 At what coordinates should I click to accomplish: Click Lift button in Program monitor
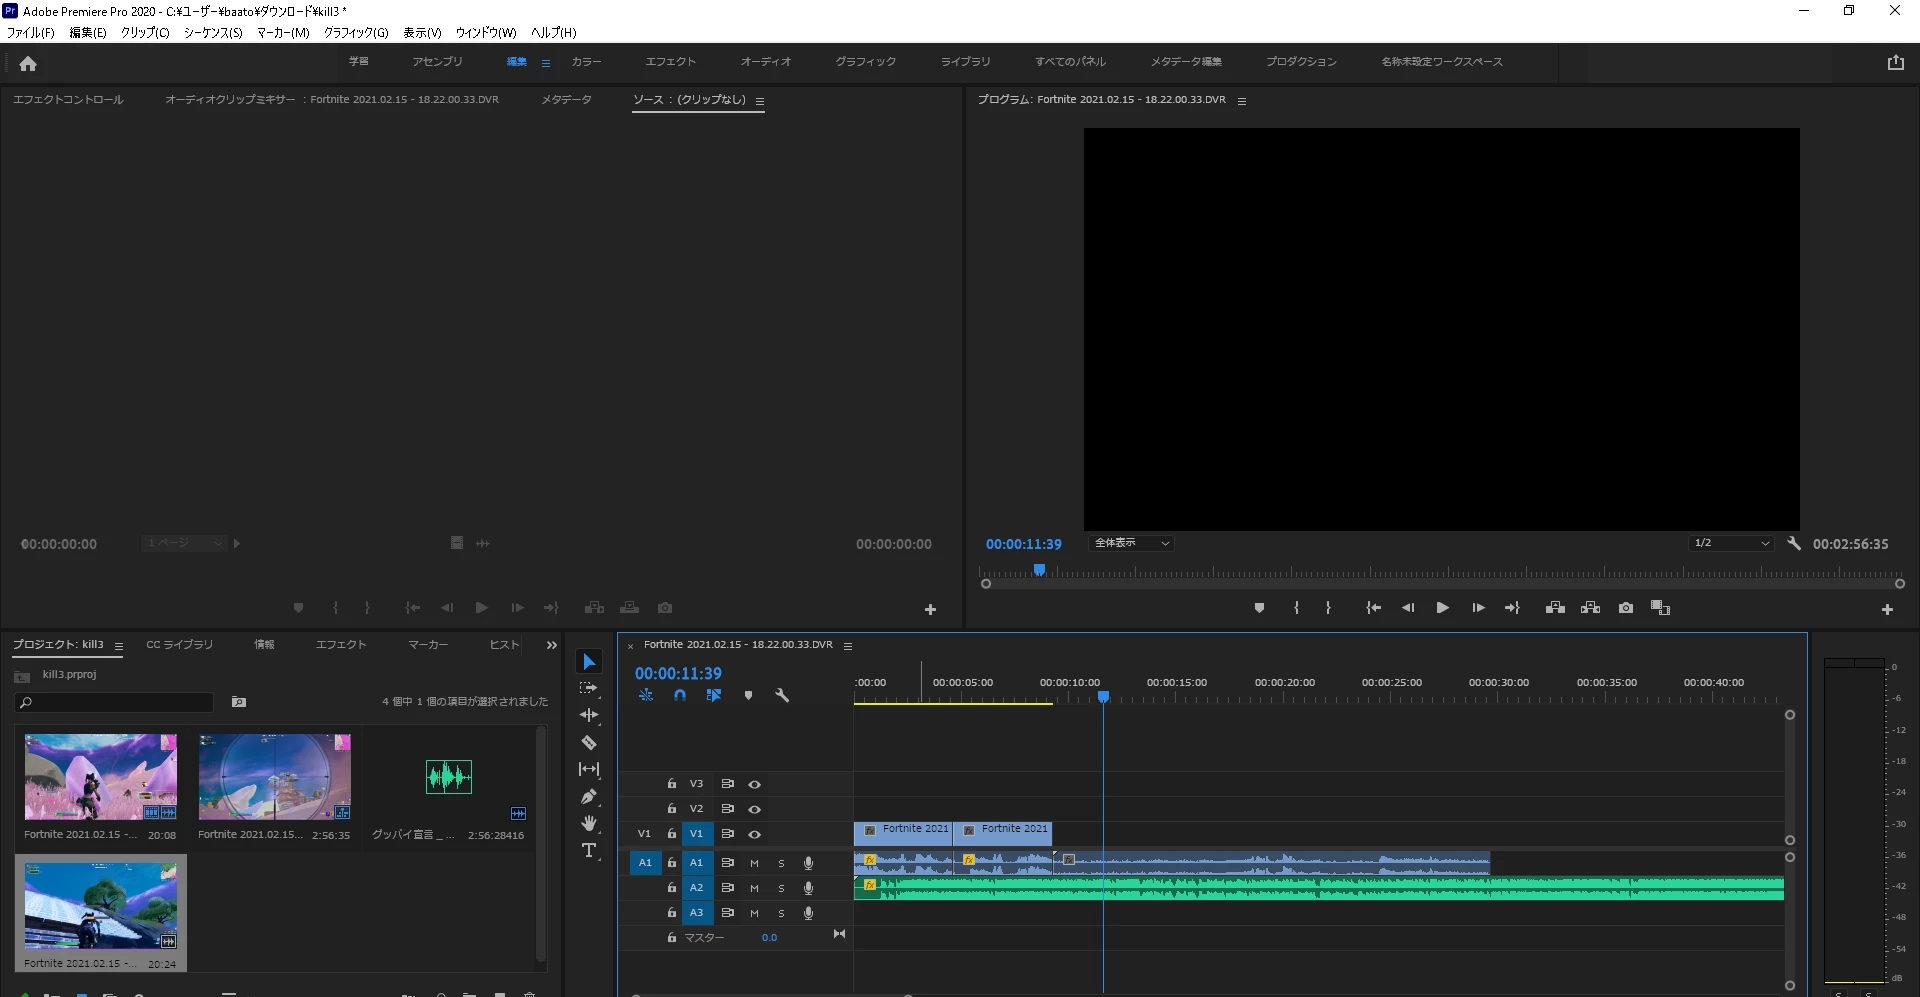point(1555,608)
